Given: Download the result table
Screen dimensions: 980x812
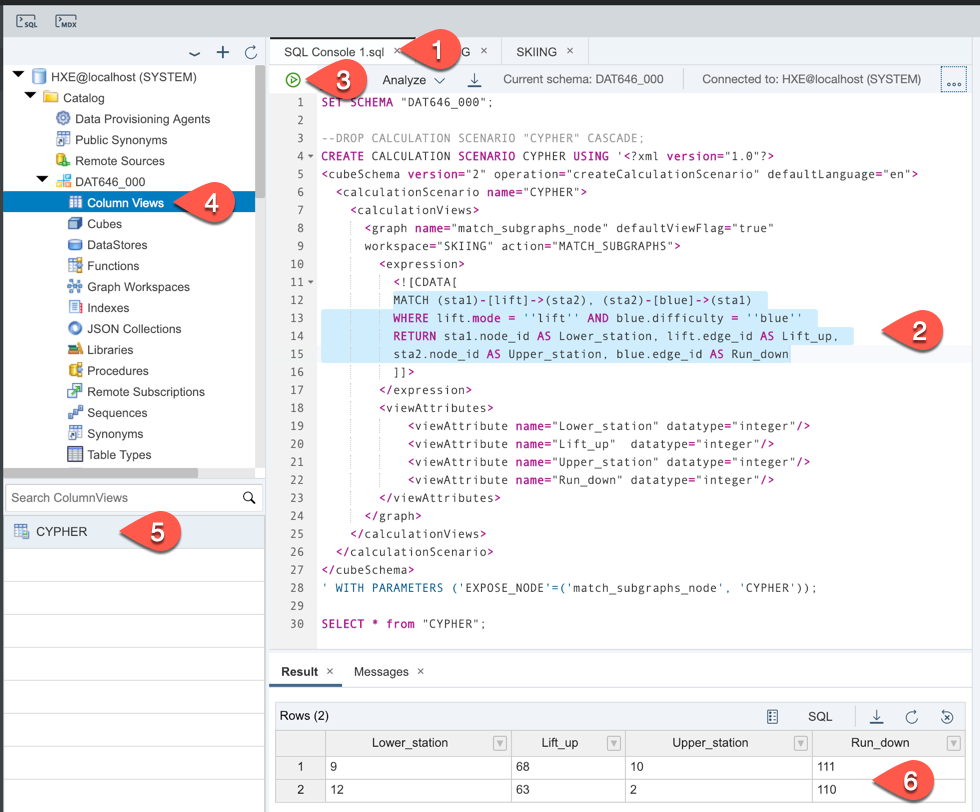Looking at the screenshot, I should tap(877, 716).
